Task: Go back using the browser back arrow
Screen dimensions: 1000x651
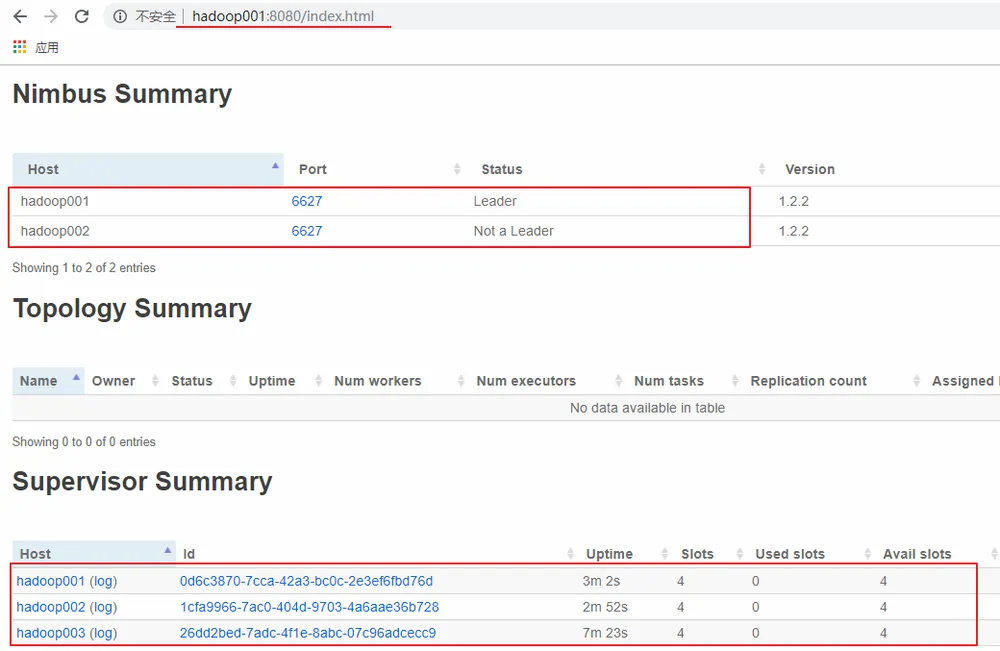Action: pyautogui.click(x=20, y=17)
